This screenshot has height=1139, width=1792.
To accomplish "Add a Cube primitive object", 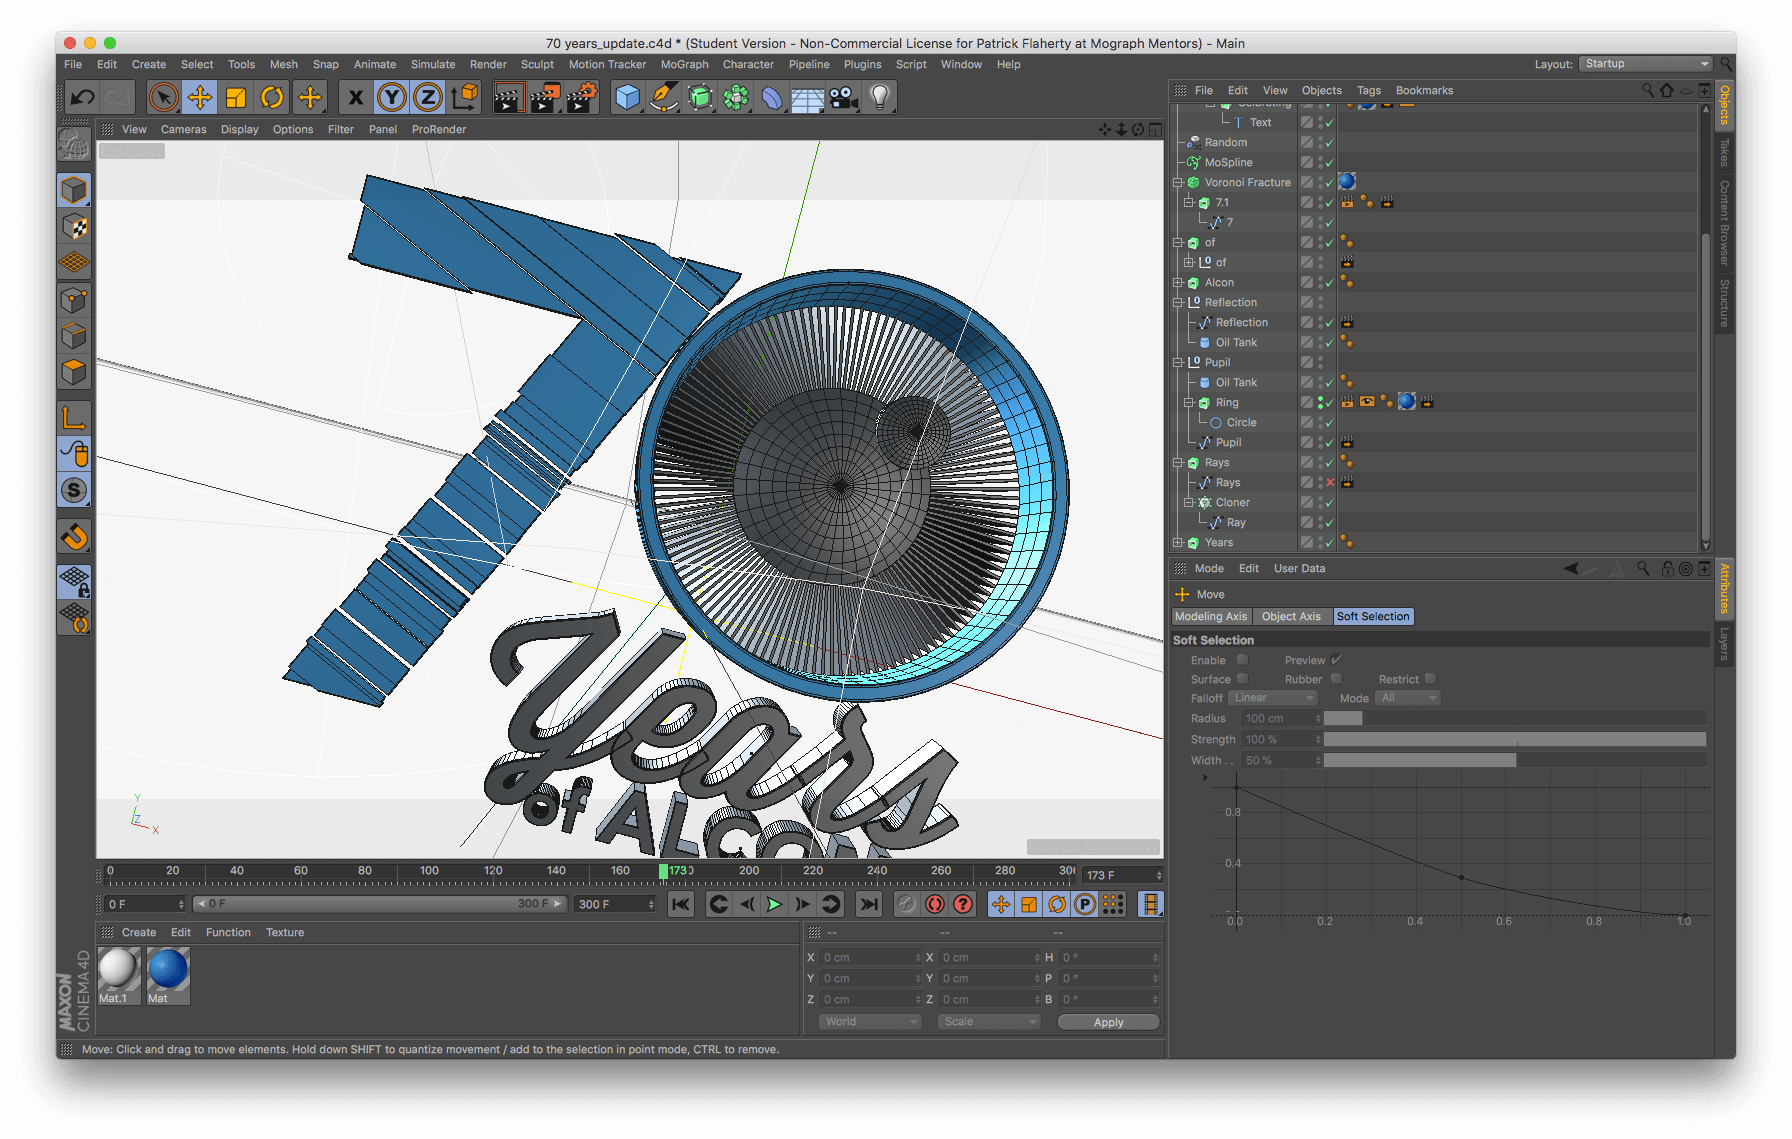I will pyautogui.click(x=627, y=97).
